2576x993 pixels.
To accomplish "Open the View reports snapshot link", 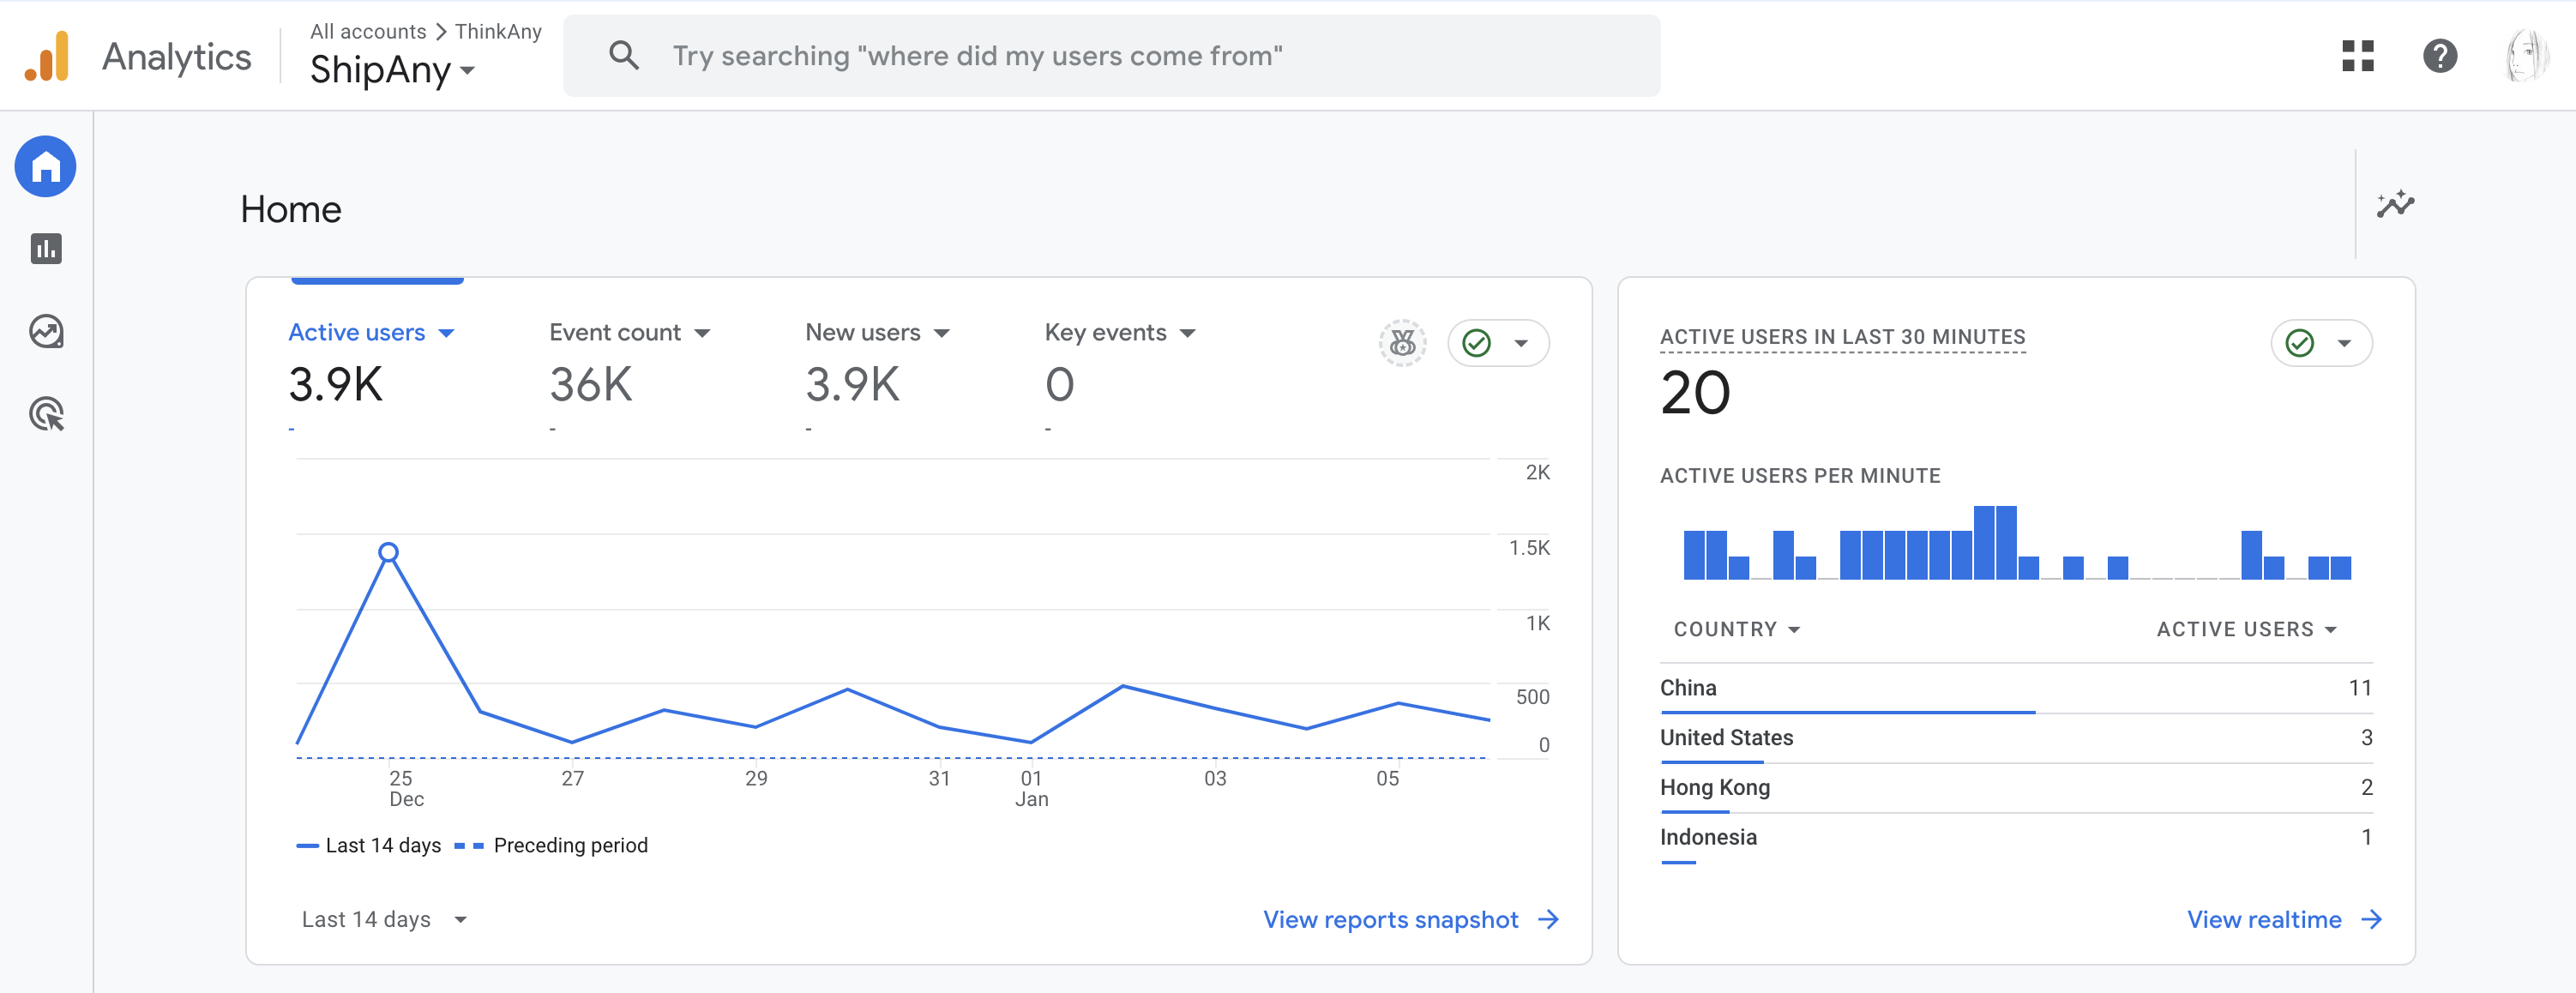I will (1409, 919).
